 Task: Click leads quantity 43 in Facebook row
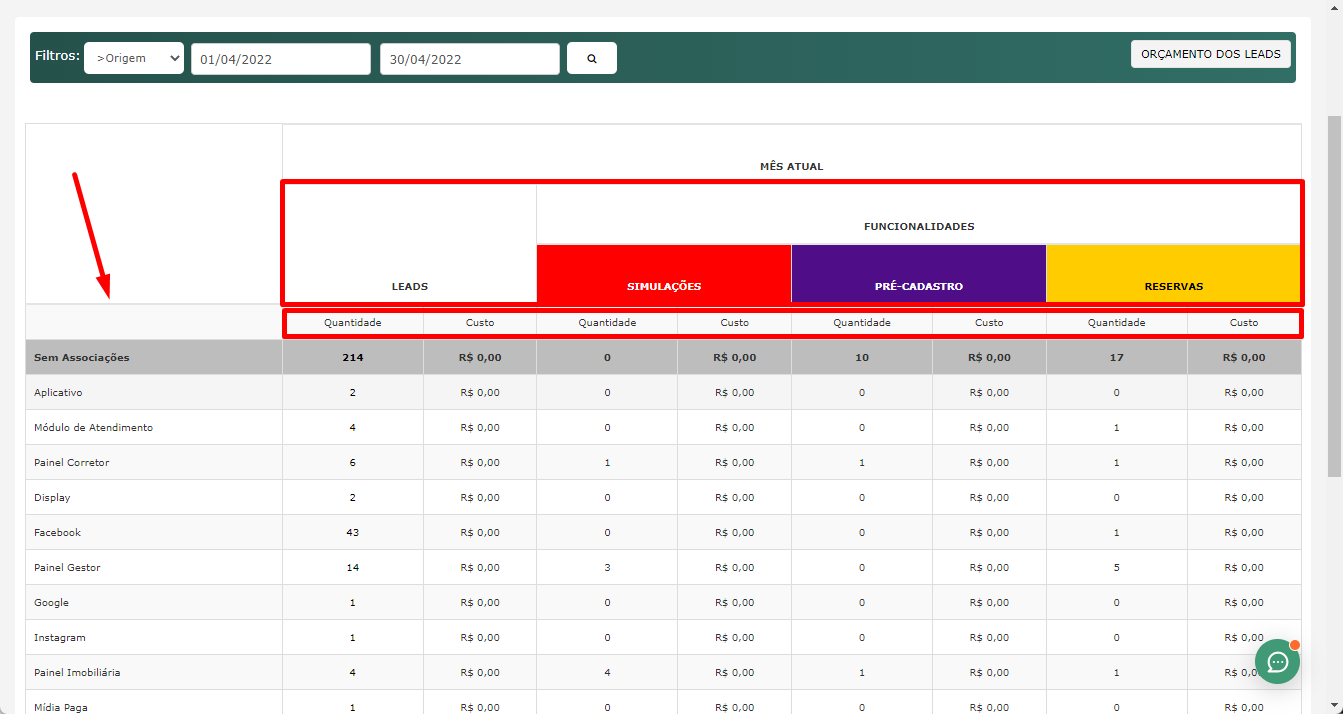point(353,532)
